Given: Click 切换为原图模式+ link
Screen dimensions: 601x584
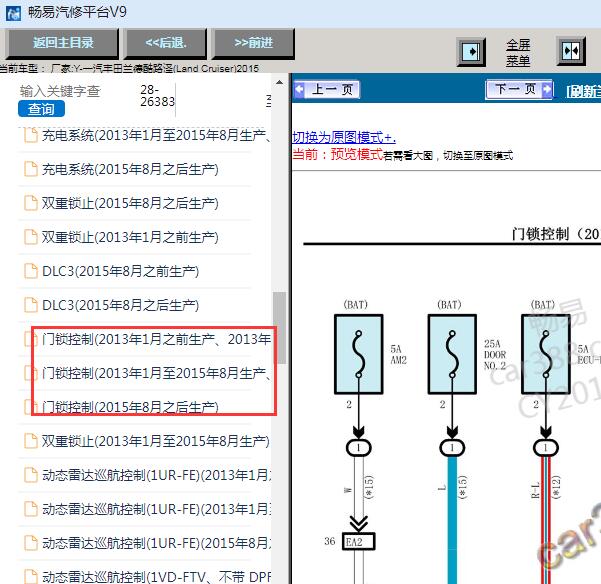Looking at the screenshot, I should pyautogui.click(x=344, y=137).
